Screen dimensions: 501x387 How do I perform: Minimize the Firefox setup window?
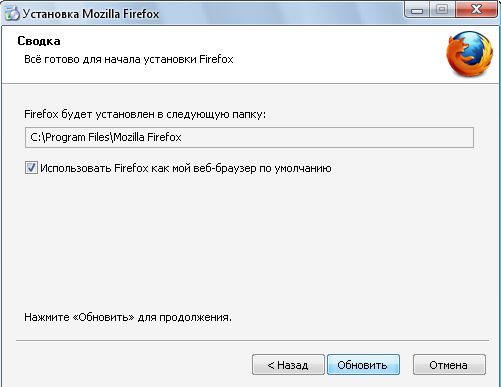417,10
